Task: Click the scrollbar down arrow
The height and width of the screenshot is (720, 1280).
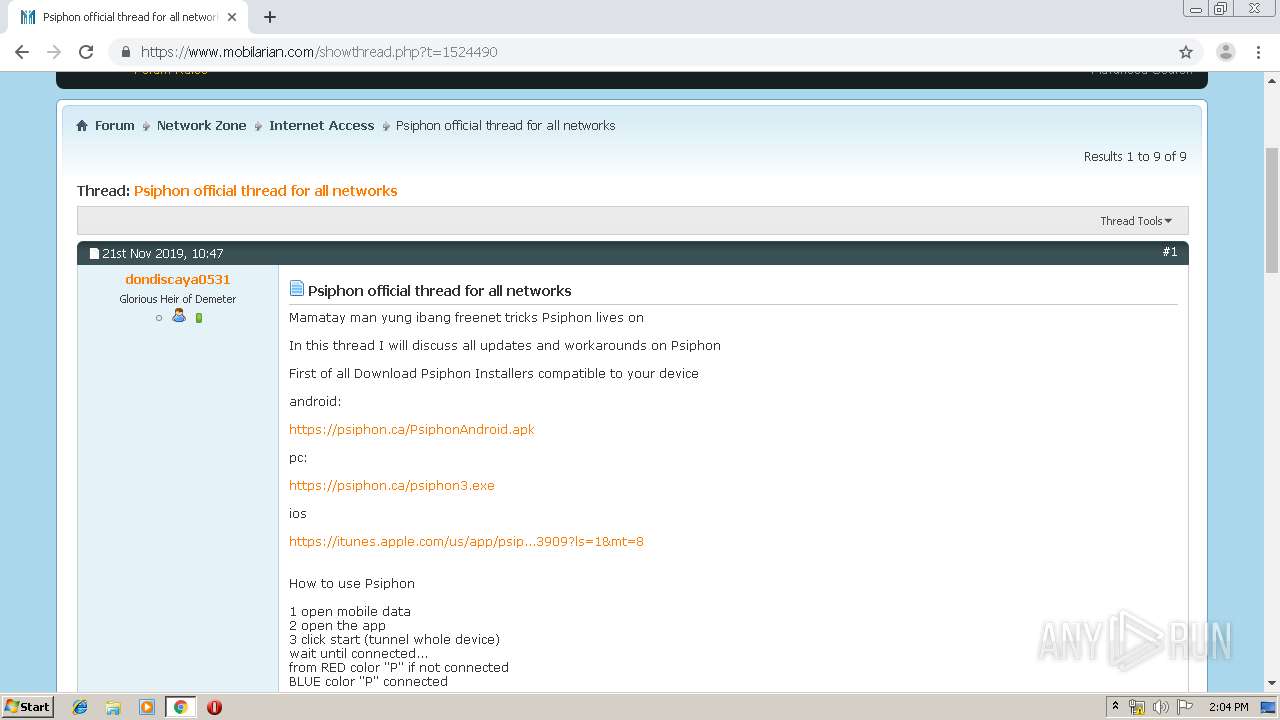Action: pos(1272,684)
